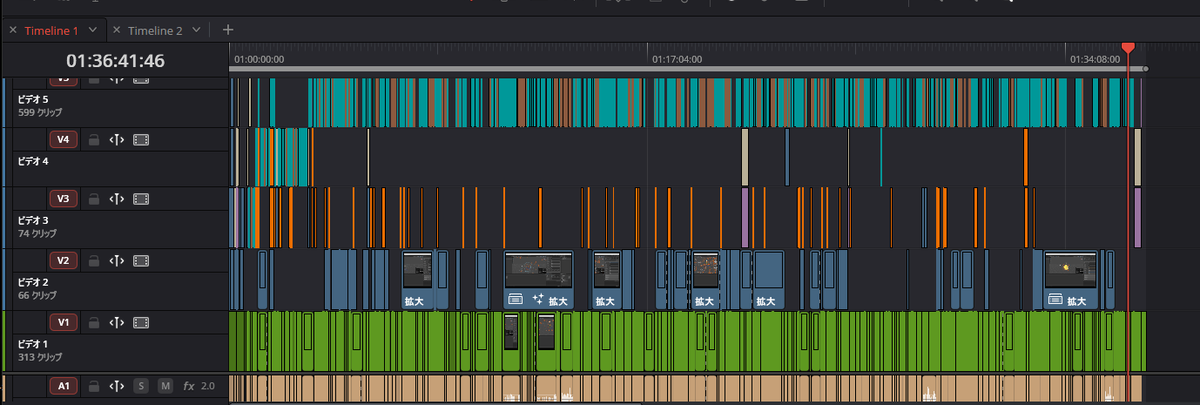Lock the V2 video track

[93, 261]
